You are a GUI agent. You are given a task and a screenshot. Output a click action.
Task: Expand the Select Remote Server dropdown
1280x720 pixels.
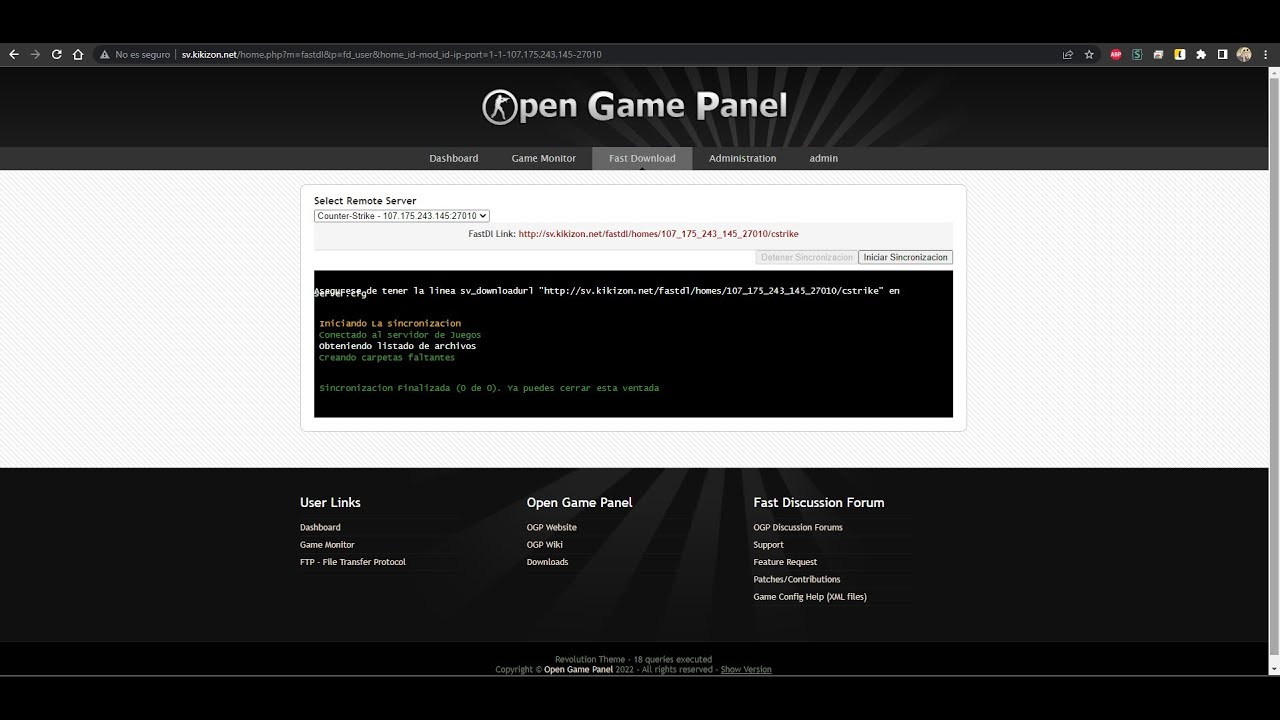401,216
